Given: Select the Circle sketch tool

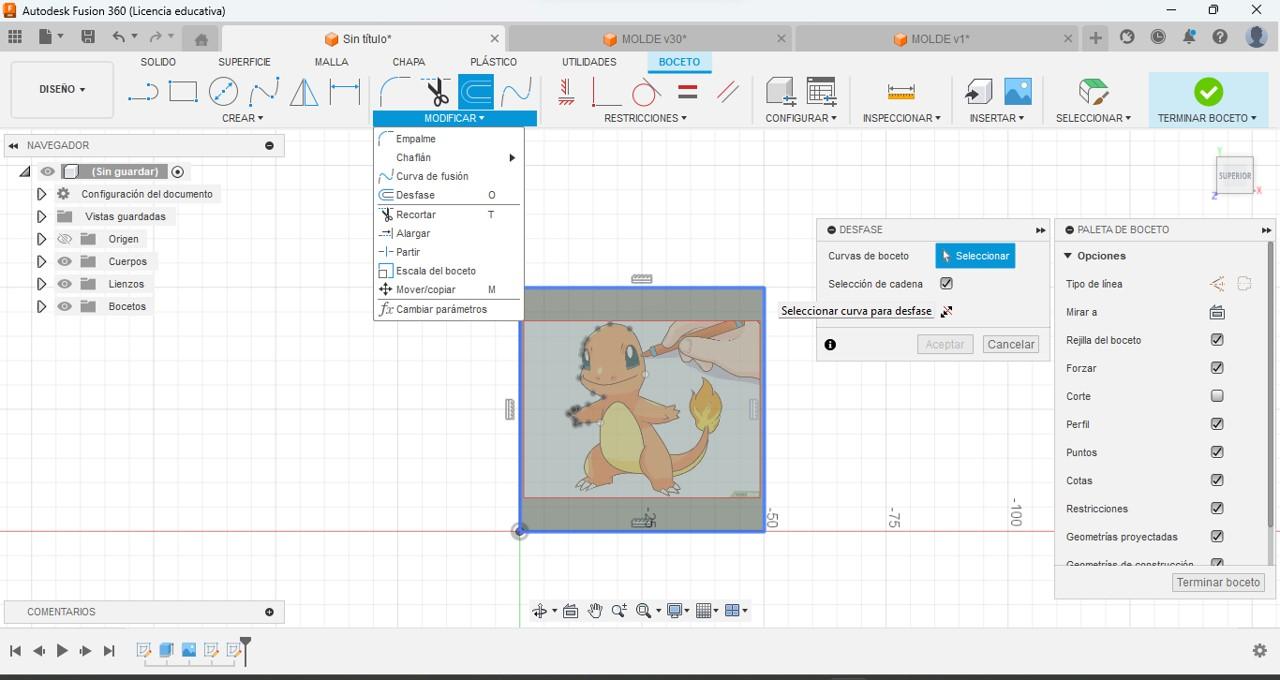Looking at the screenshot, I should tap(223, 92).
